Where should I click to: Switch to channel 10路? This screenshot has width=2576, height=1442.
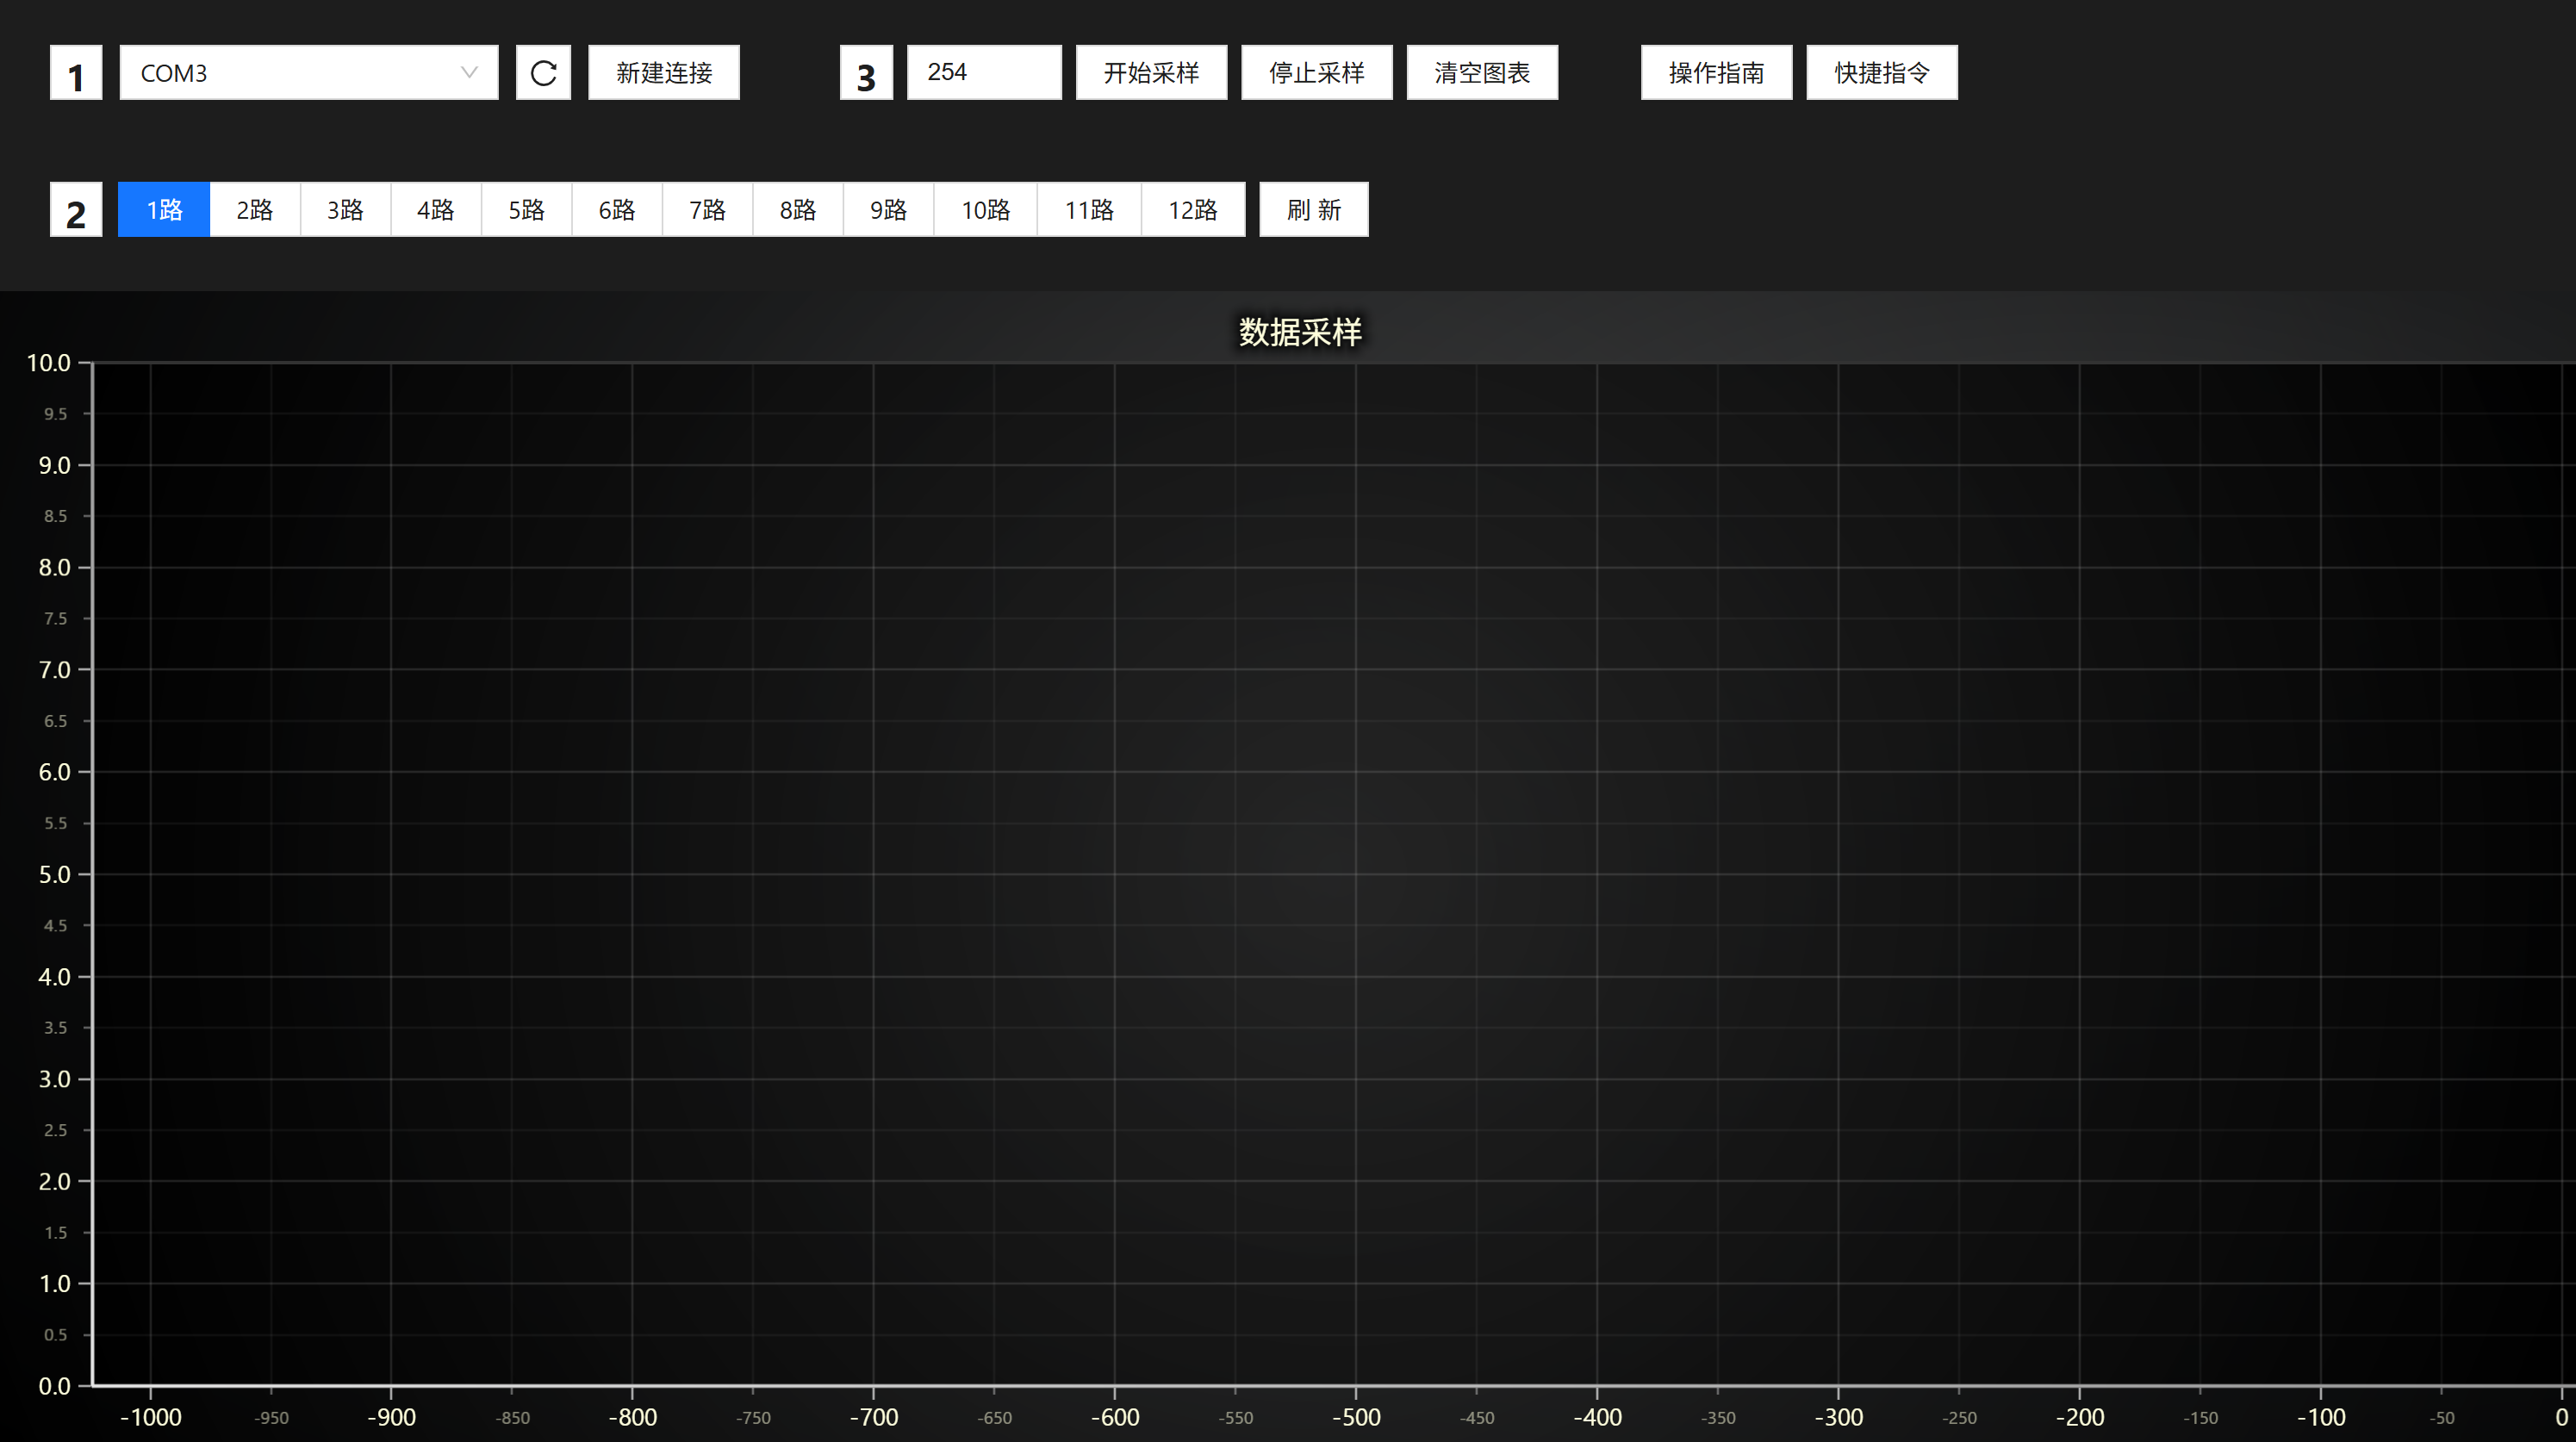coord(985,209)
